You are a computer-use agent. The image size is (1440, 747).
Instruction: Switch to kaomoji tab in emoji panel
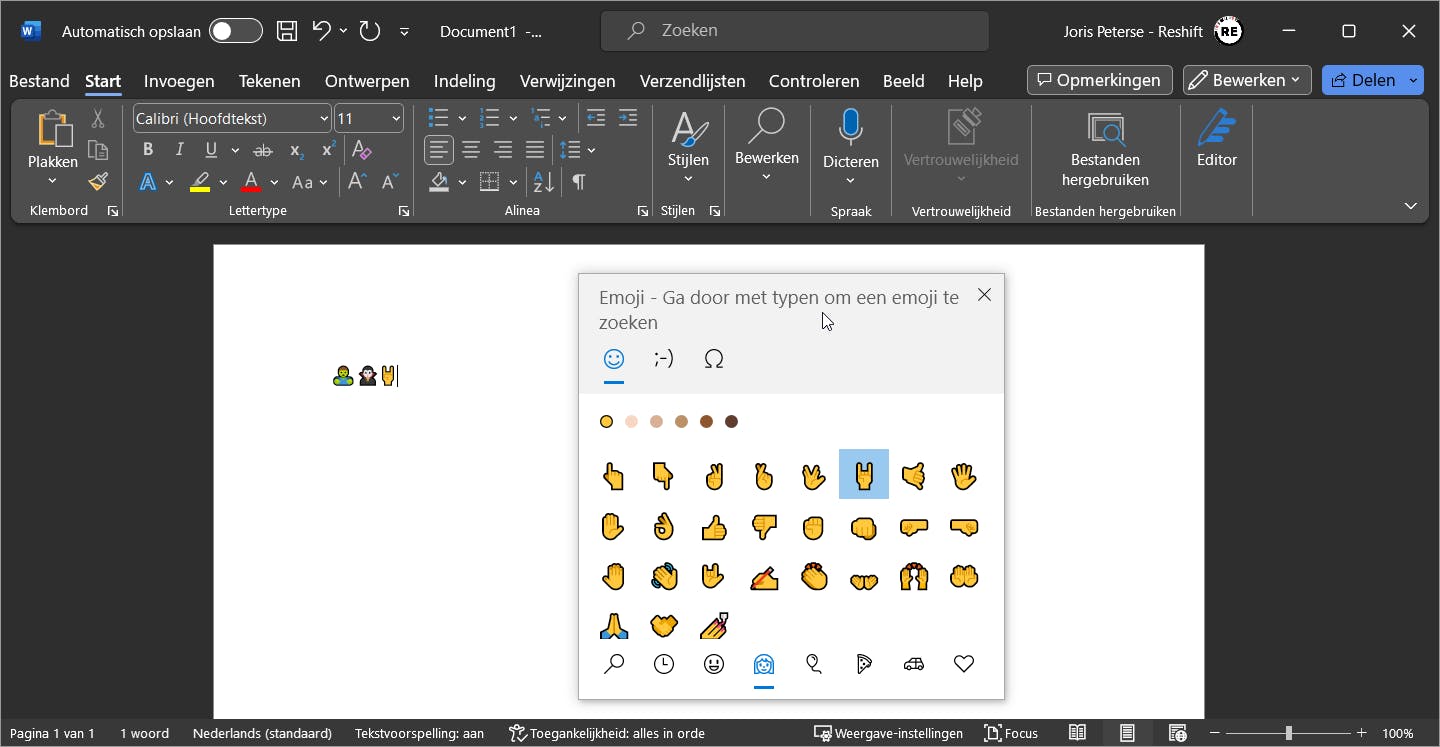point(664,359)
